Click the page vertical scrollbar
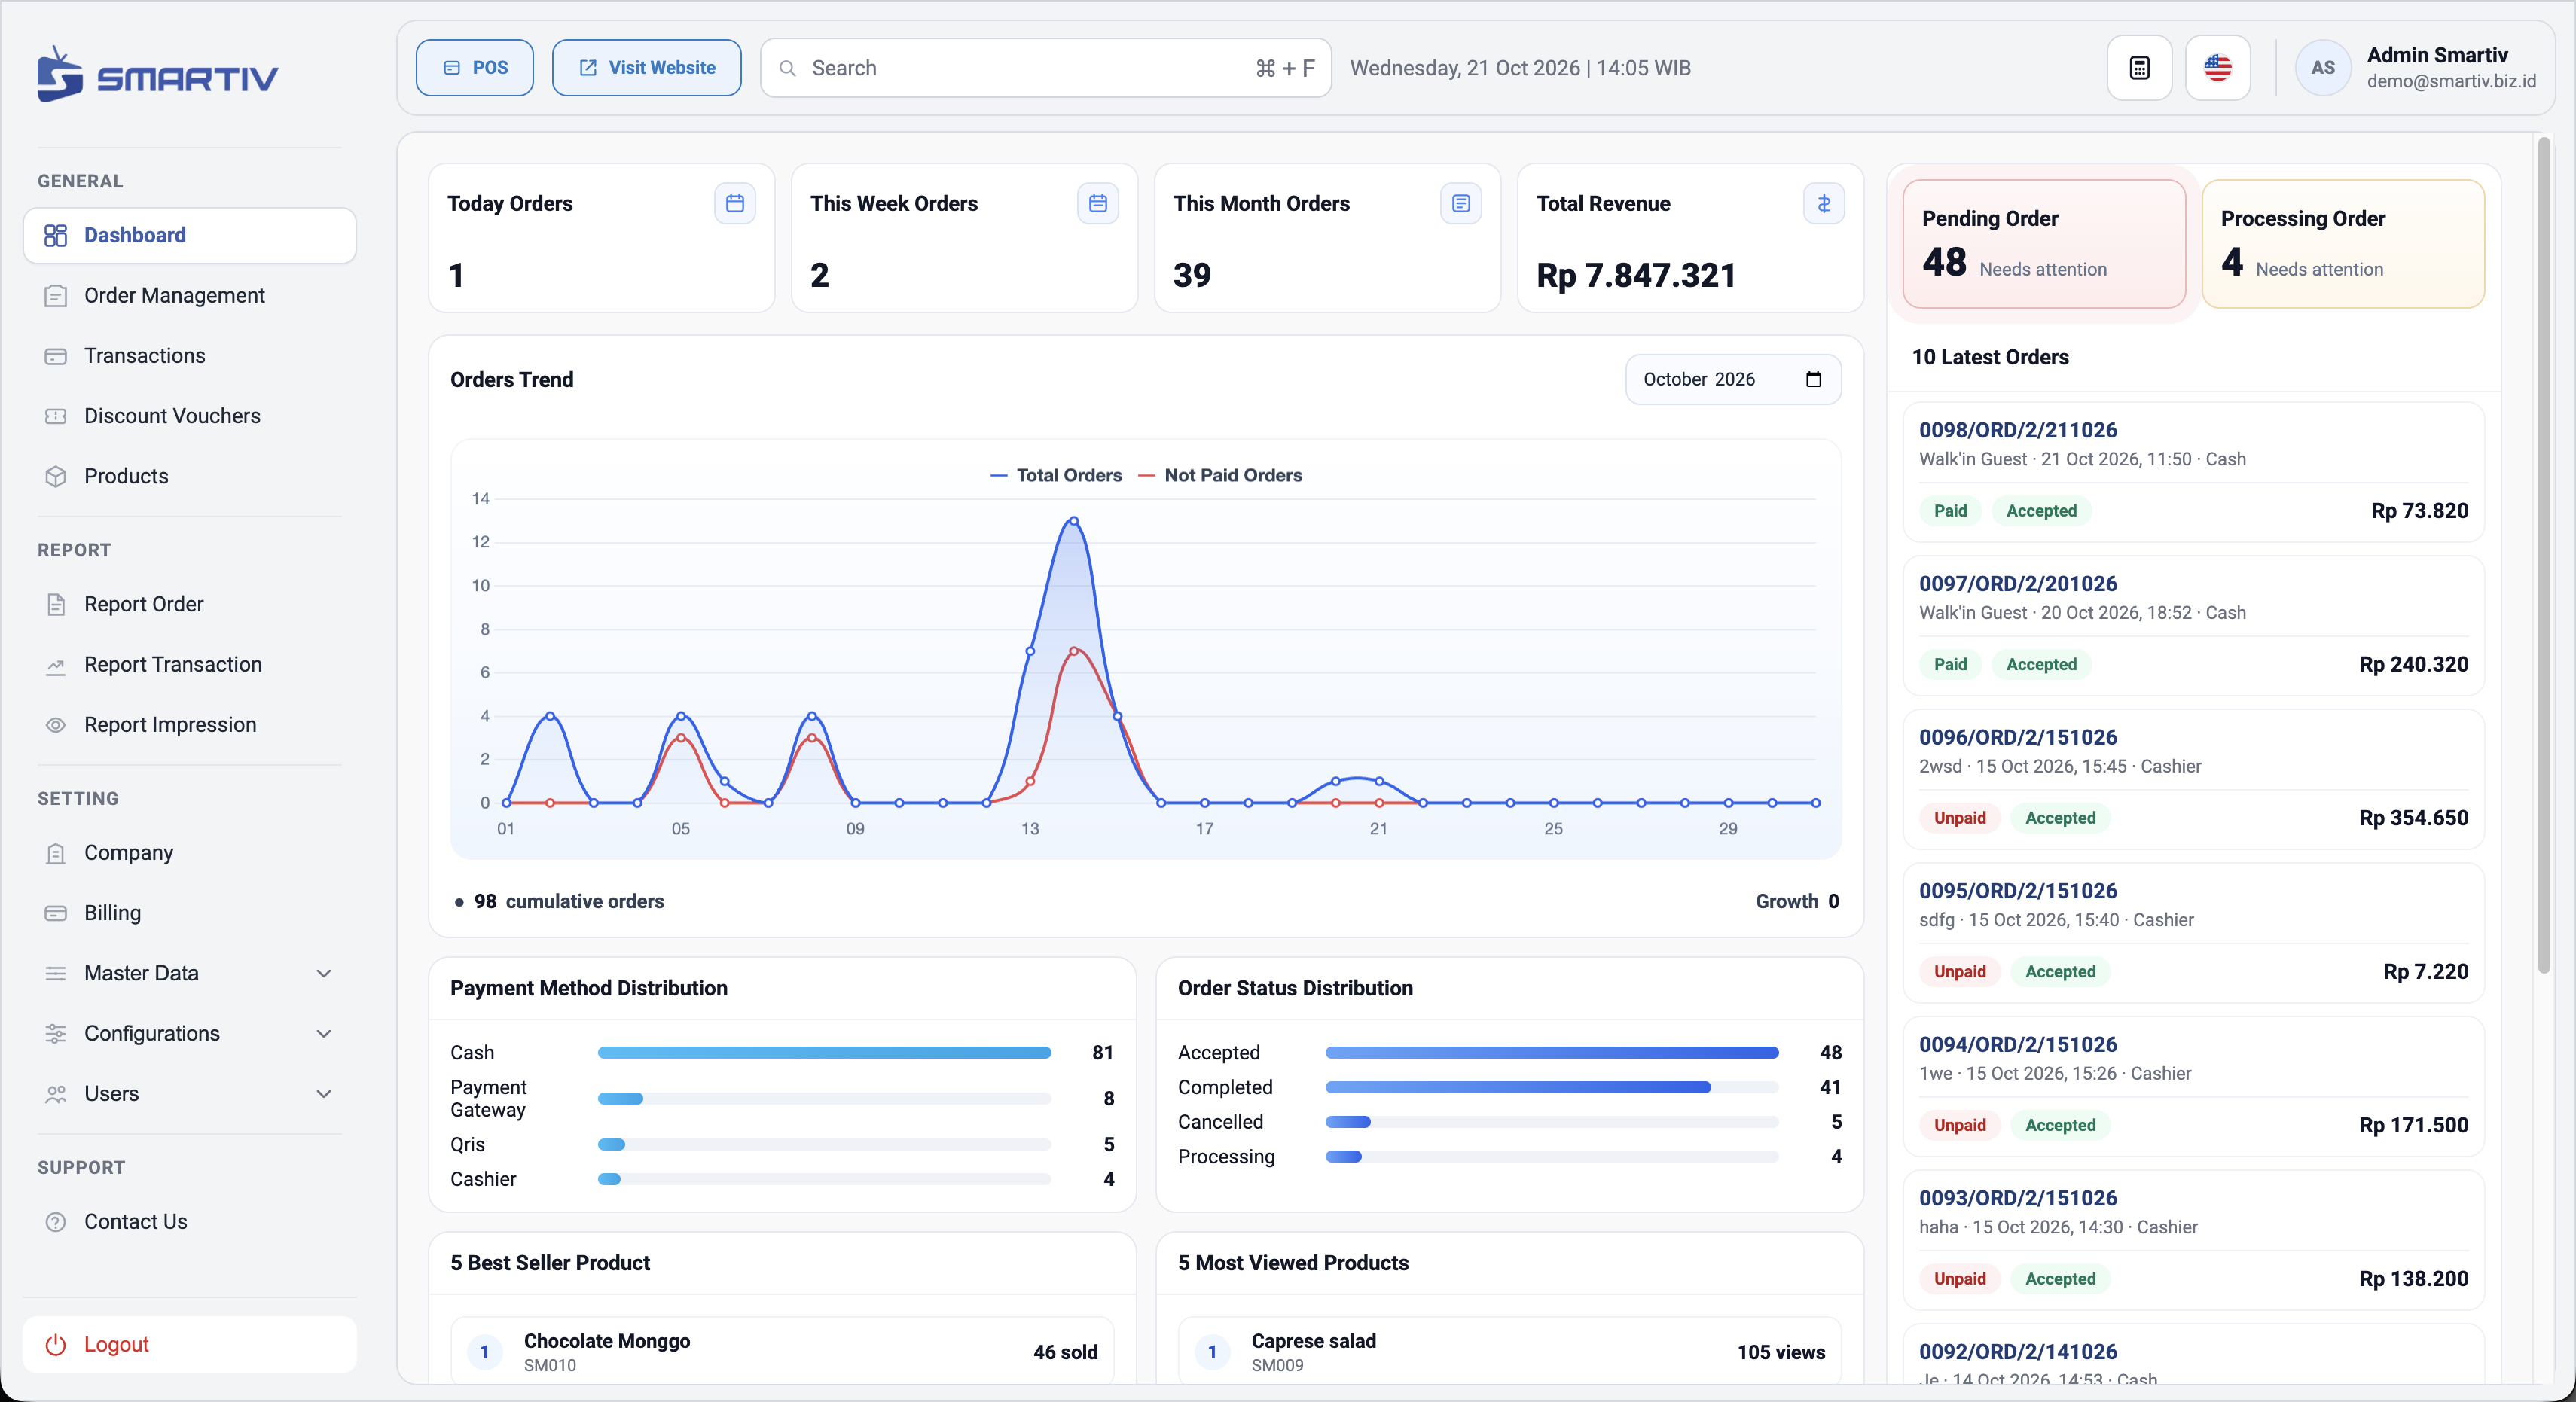Viewport: 2576px width, 1402px height. pyautogui.click(x=2544, y=555)
